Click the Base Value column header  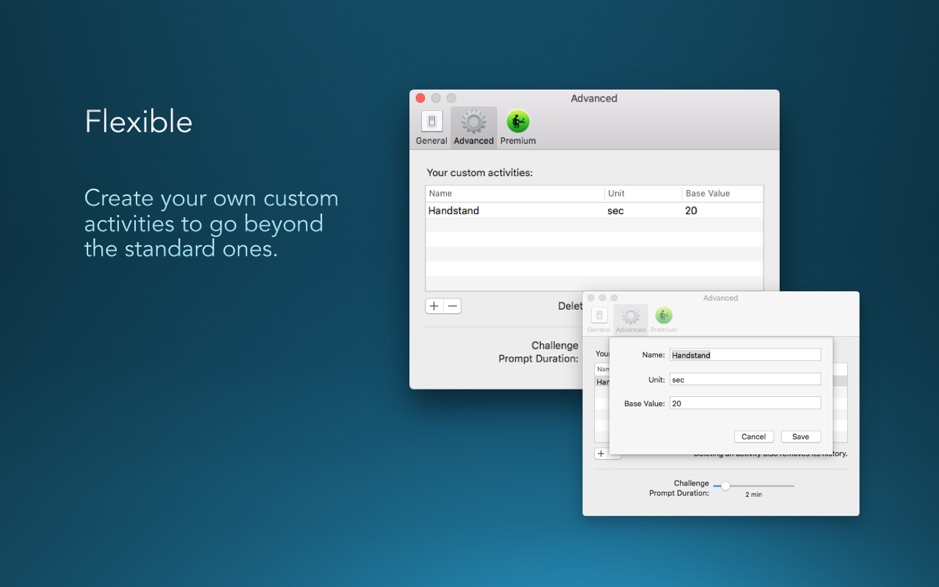pyautogui.click(x=721, y=193)
